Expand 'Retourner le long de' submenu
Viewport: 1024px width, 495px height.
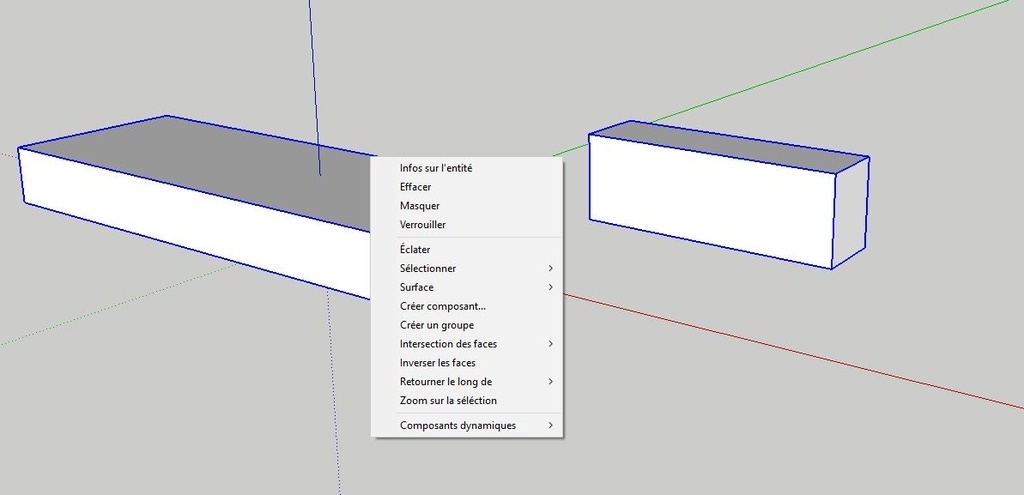coord(445,382)
